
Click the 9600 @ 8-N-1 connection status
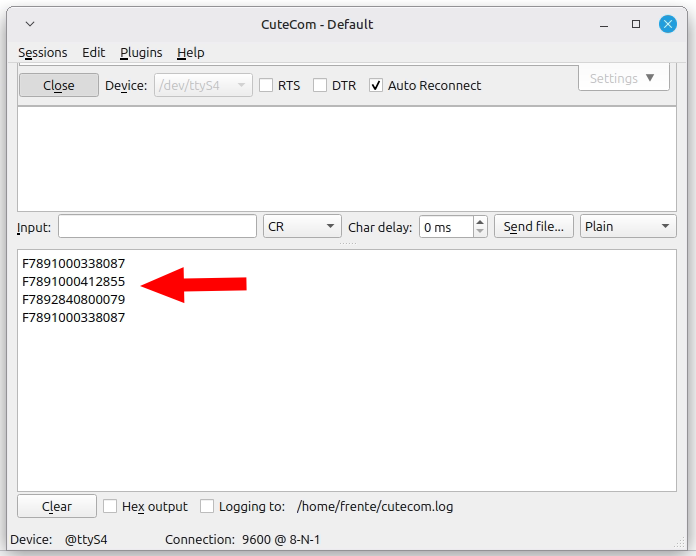click(281, 540)
